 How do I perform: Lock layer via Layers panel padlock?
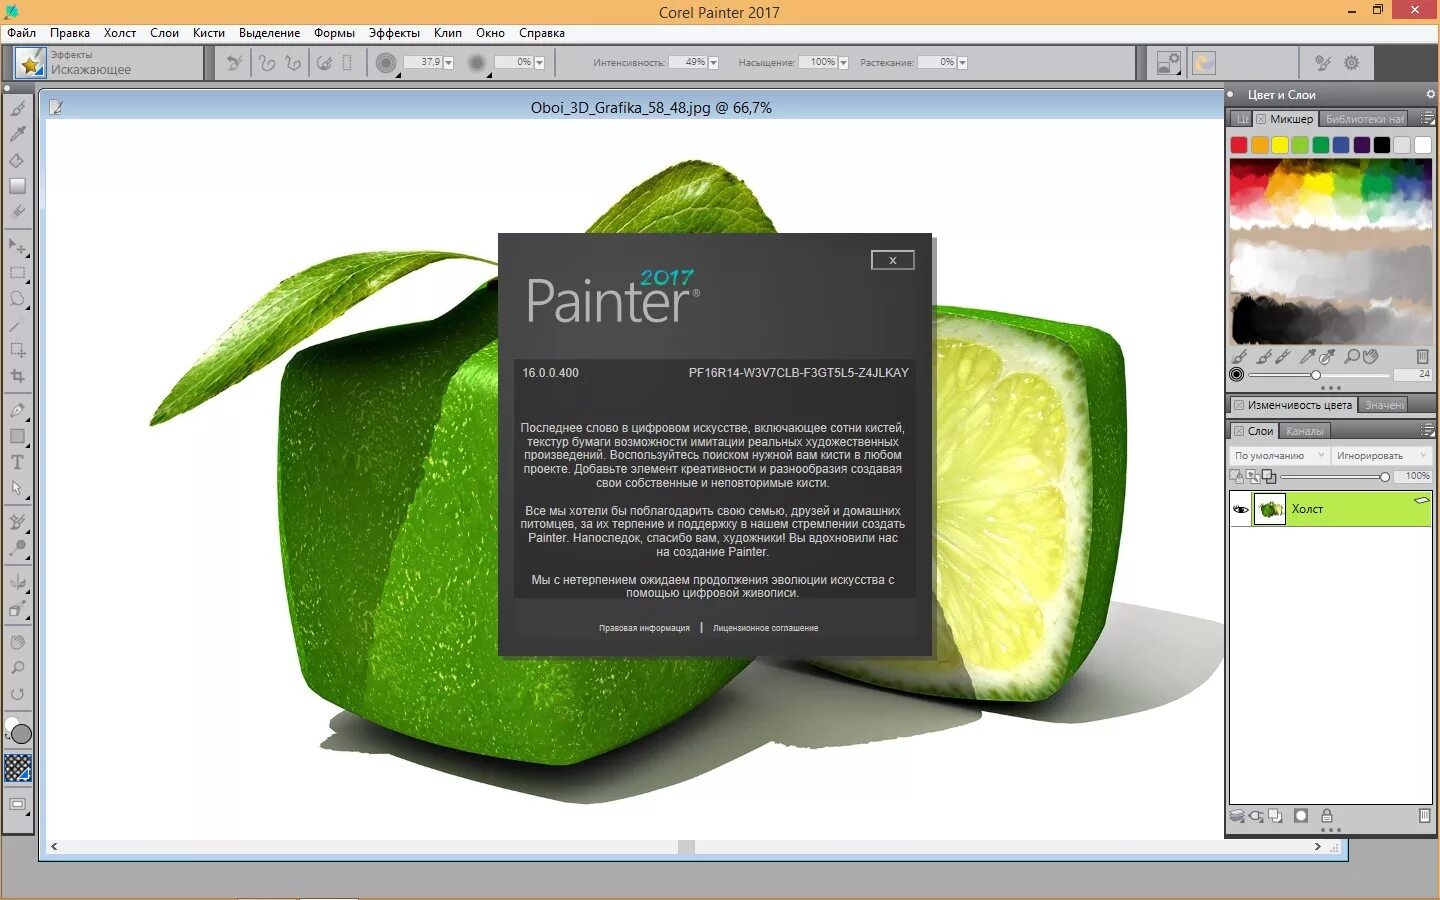click(x=1327, y=816)
